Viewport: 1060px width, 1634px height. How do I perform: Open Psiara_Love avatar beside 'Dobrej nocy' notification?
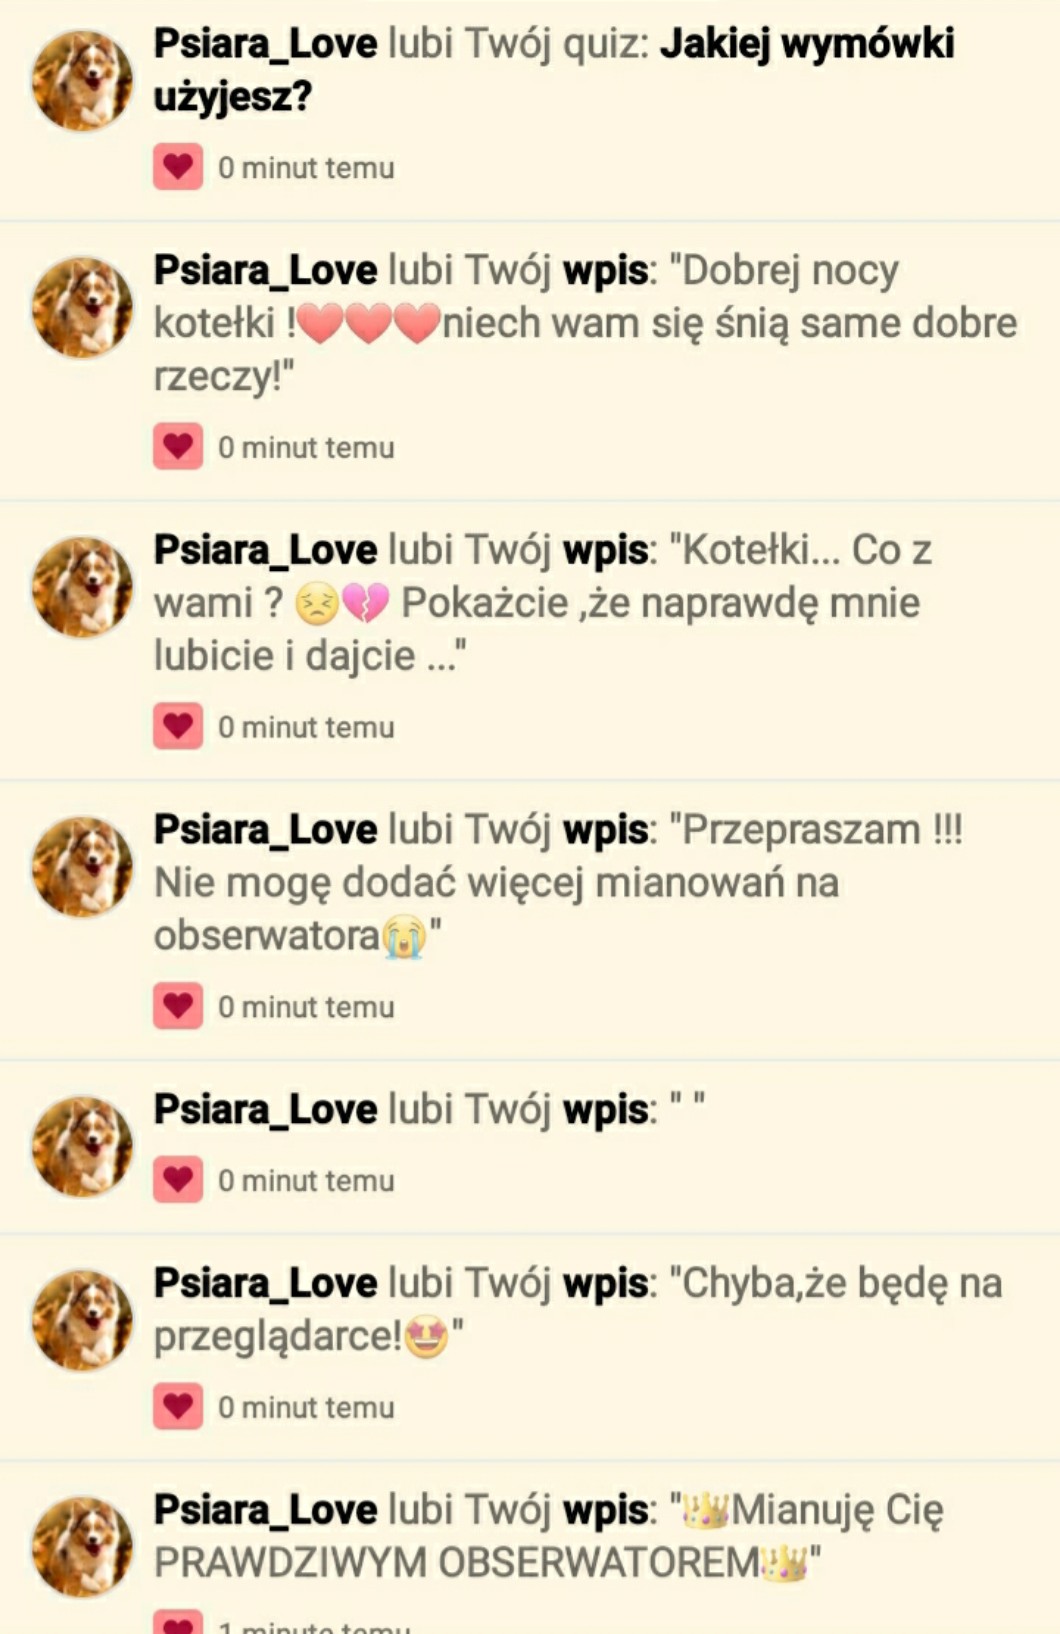82,308
